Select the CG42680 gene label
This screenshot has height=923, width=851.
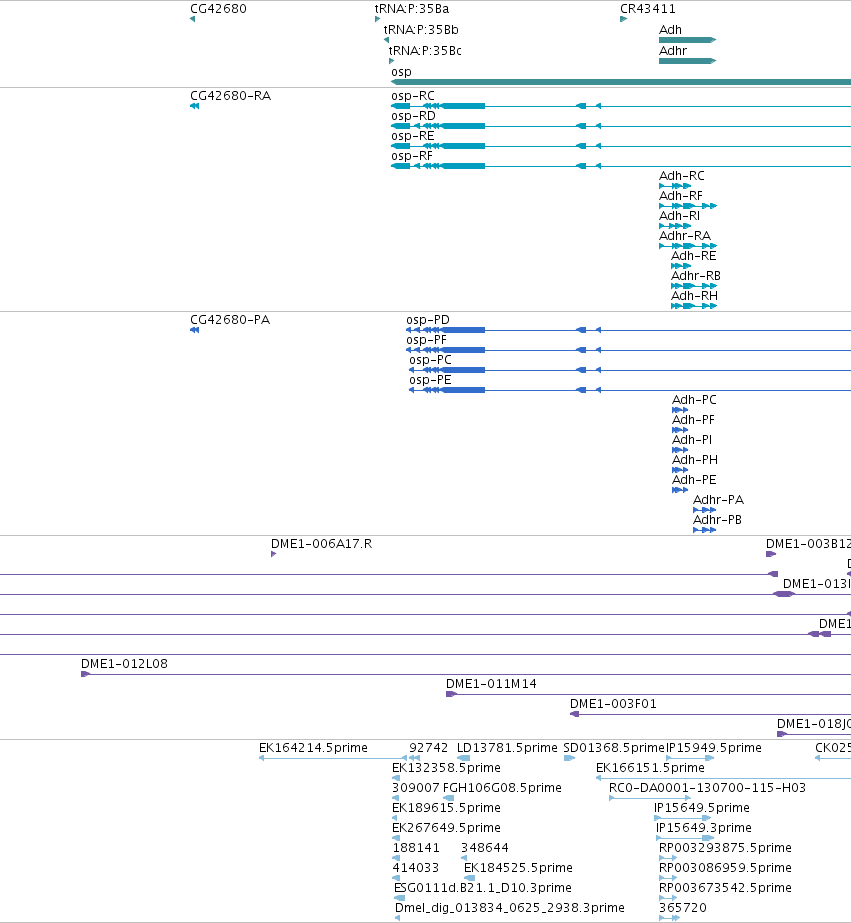tap(218, 9)
